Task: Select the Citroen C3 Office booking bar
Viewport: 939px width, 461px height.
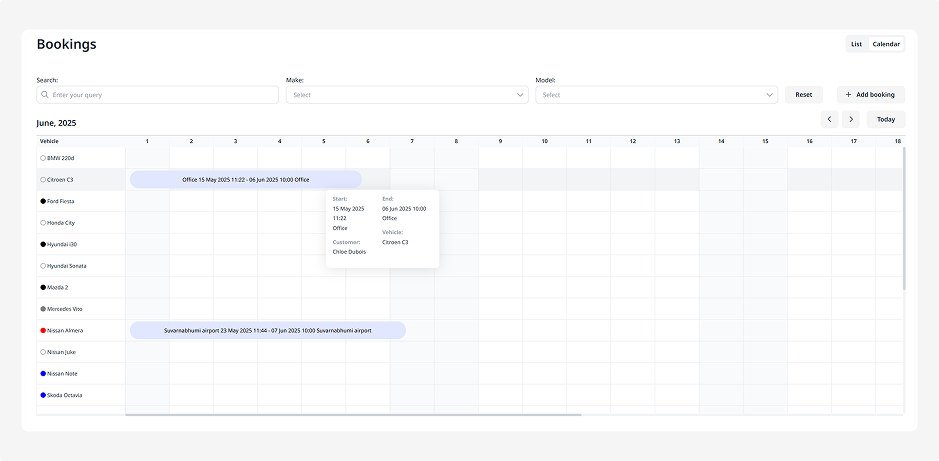Action: point(245,180)
